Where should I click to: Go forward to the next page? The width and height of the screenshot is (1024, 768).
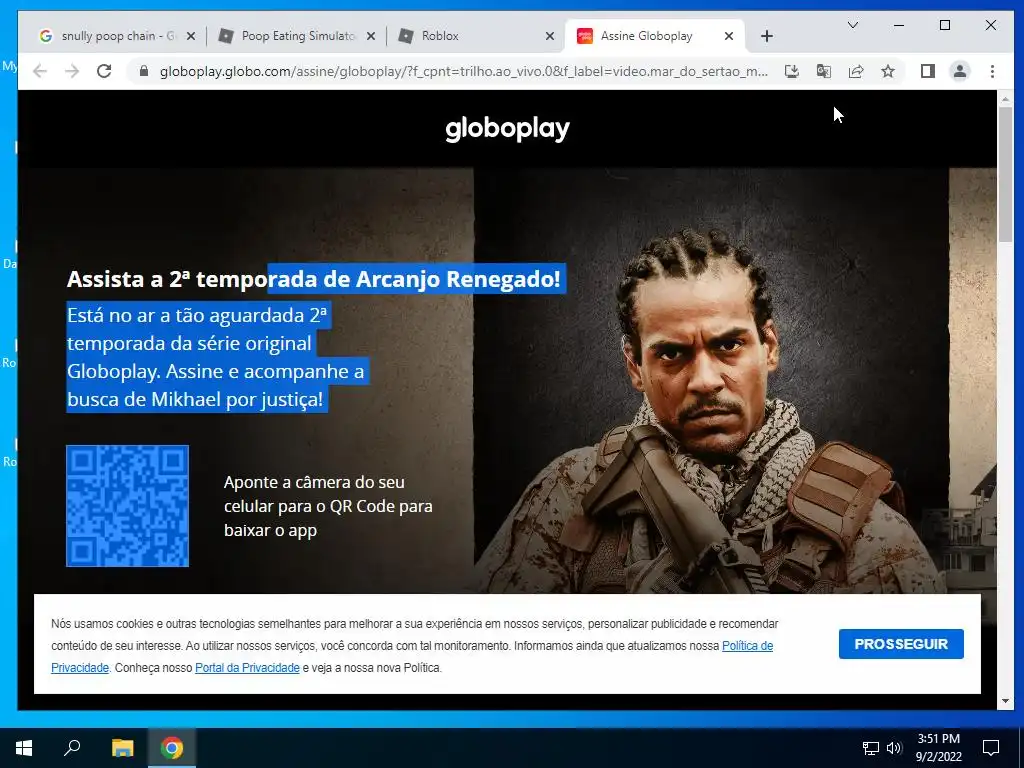tap(72, 71)
